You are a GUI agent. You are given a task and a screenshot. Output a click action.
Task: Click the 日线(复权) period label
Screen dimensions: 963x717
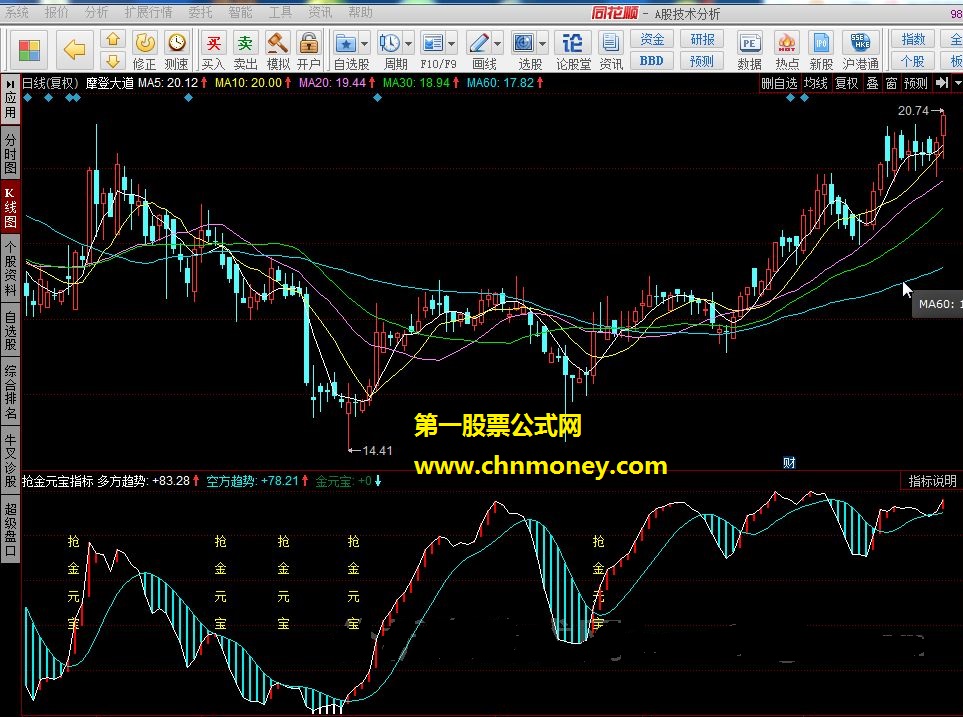(x=50, y=83)
